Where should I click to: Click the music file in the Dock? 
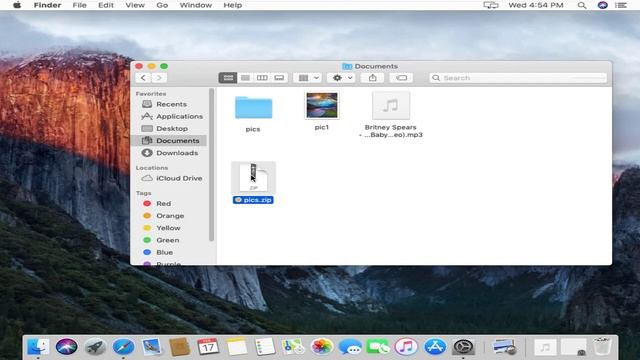pyautogui.click(x=545, y=347)
